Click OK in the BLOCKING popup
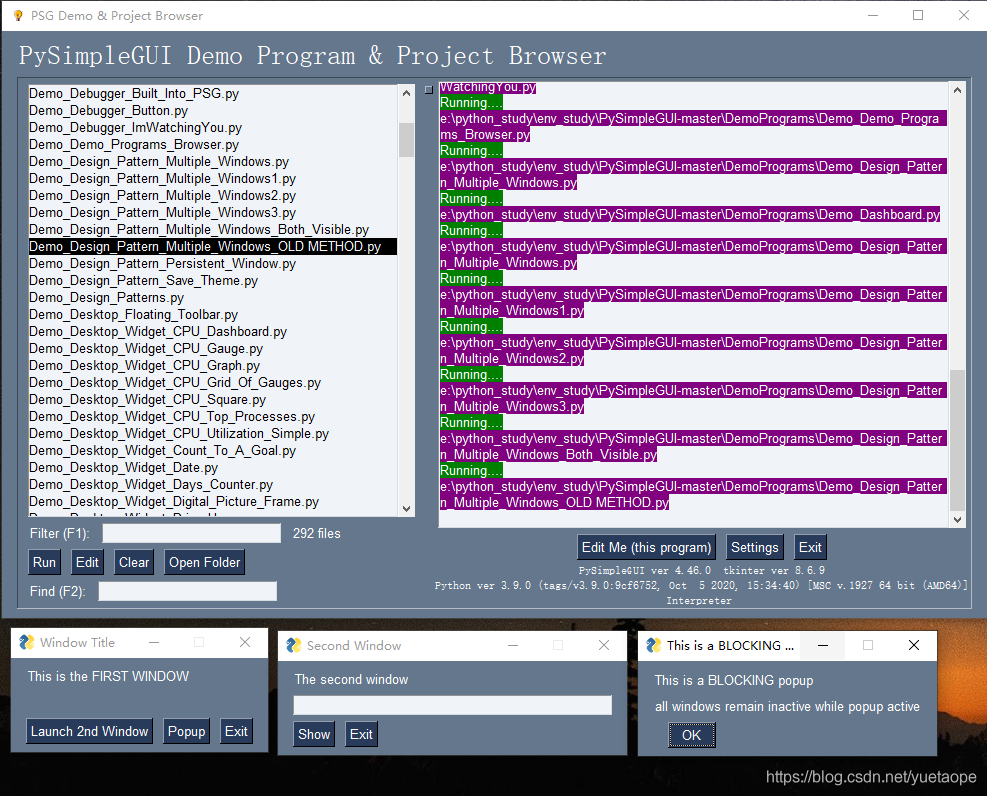 tap(691, 735)
